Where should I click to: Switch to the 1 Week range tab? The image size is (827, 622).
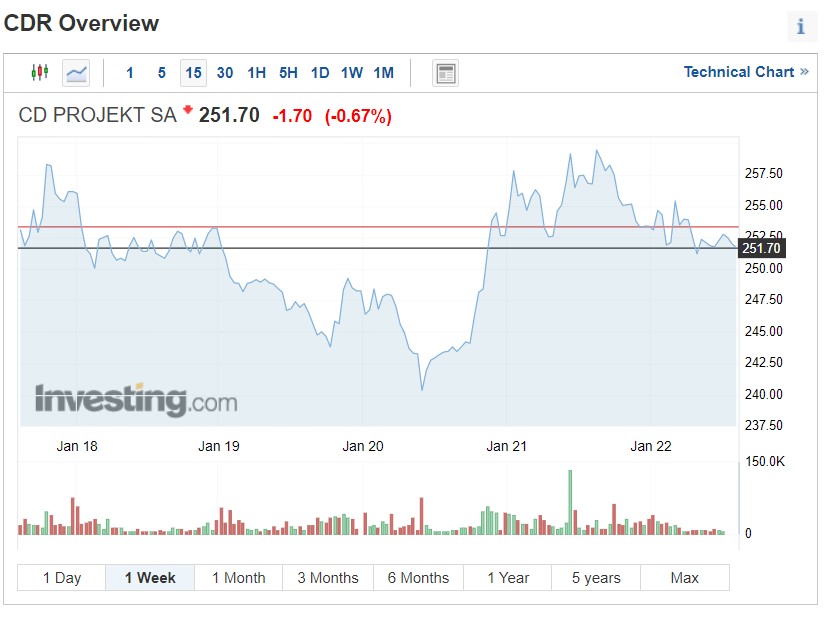click(x=150, y=578)
